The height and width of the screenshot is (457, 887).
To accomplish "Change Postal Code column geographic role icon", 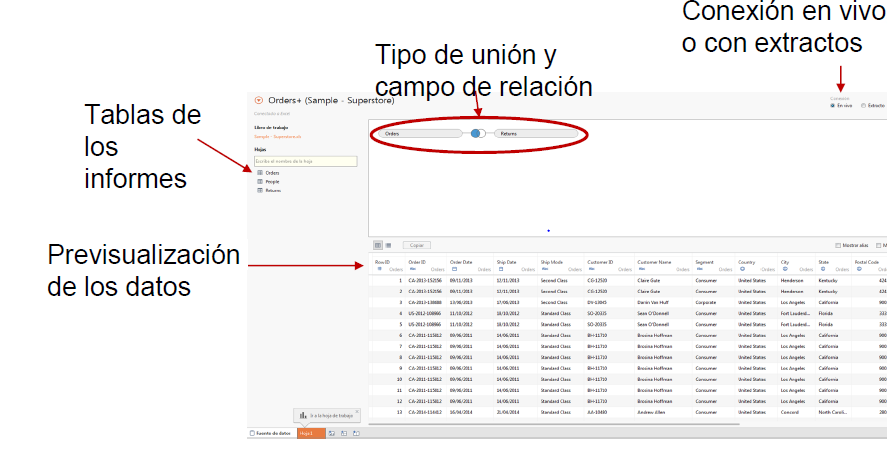I will tap(859, 269).
